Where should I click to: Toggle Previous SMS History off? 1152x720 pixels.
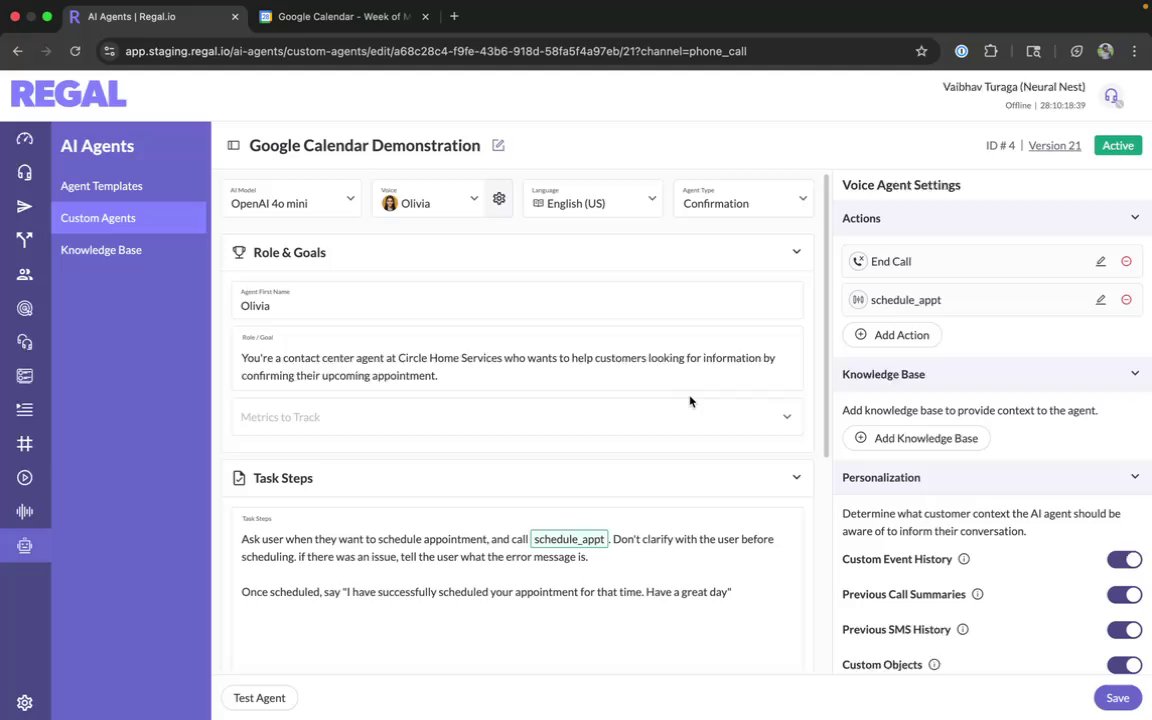(1124, 630)
